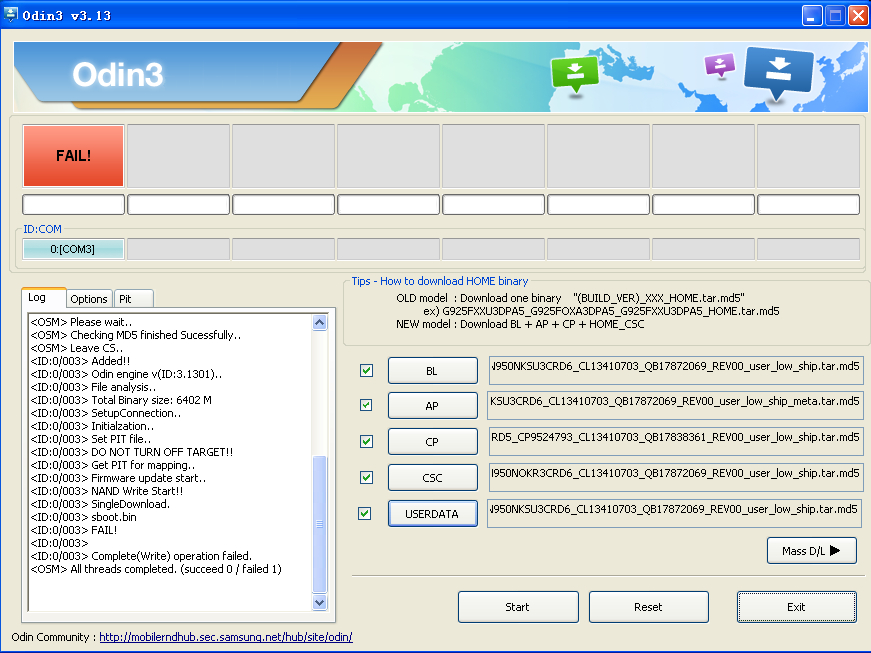Open the Odin Community samsung hub link
This screenshot has height=653, width=871.
click(x=226, y=637)
